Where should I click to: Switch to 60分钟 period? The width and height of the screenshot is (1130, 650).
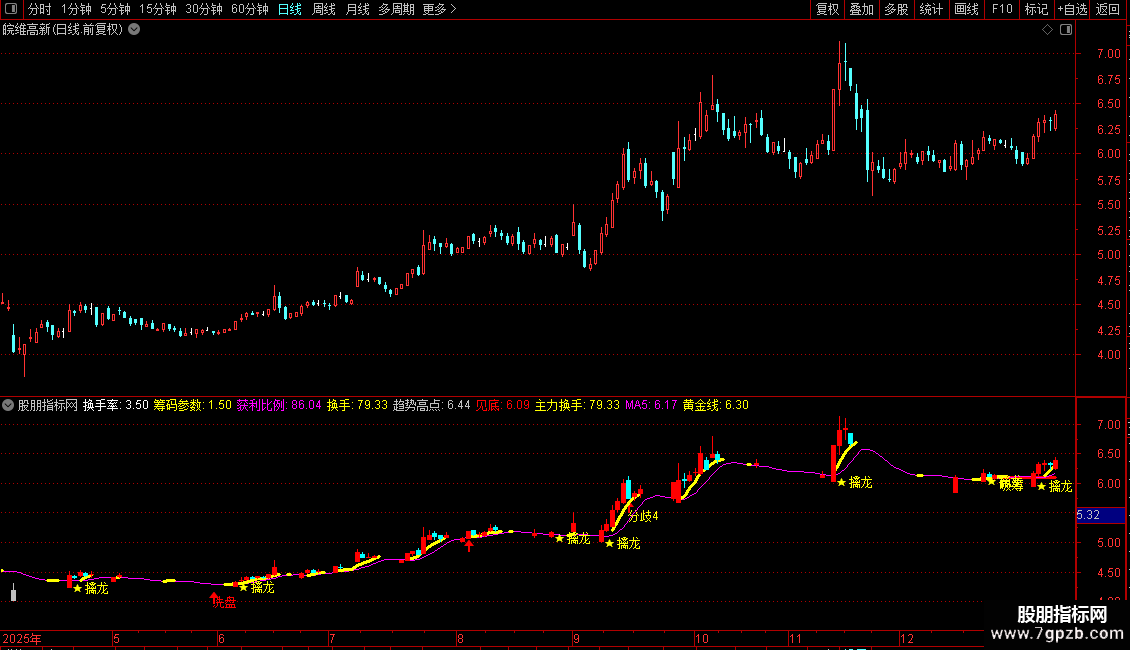(x=250, y=9)
